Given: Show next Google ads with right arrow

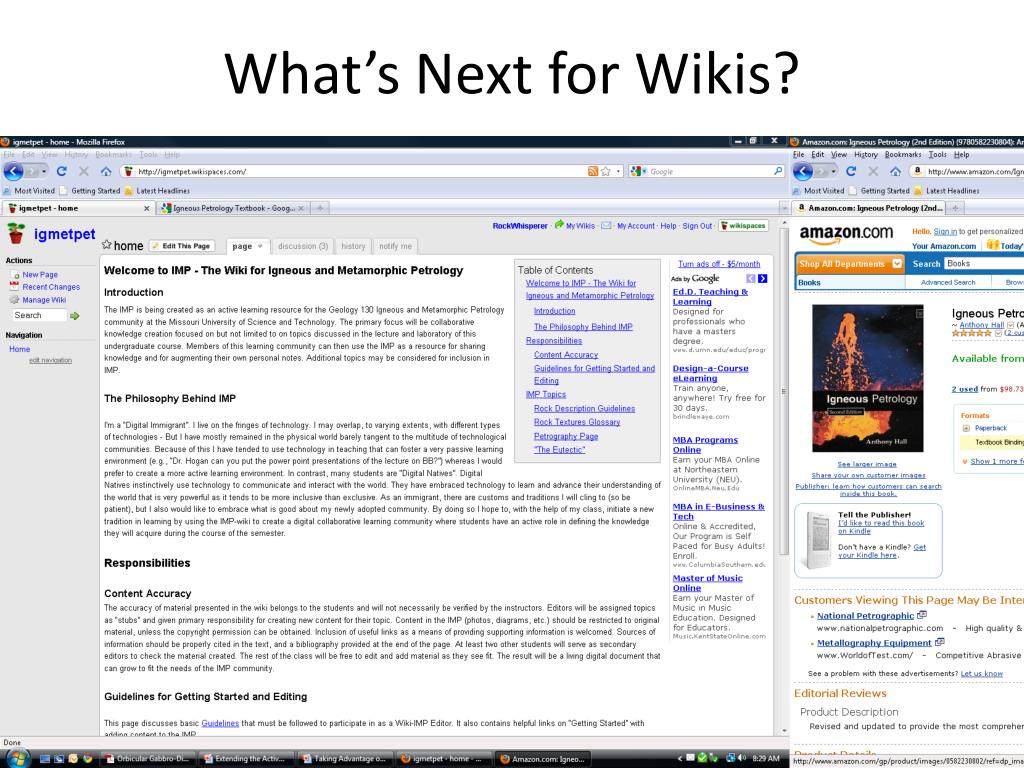Looking at the screenshot, I should (763, 279).
